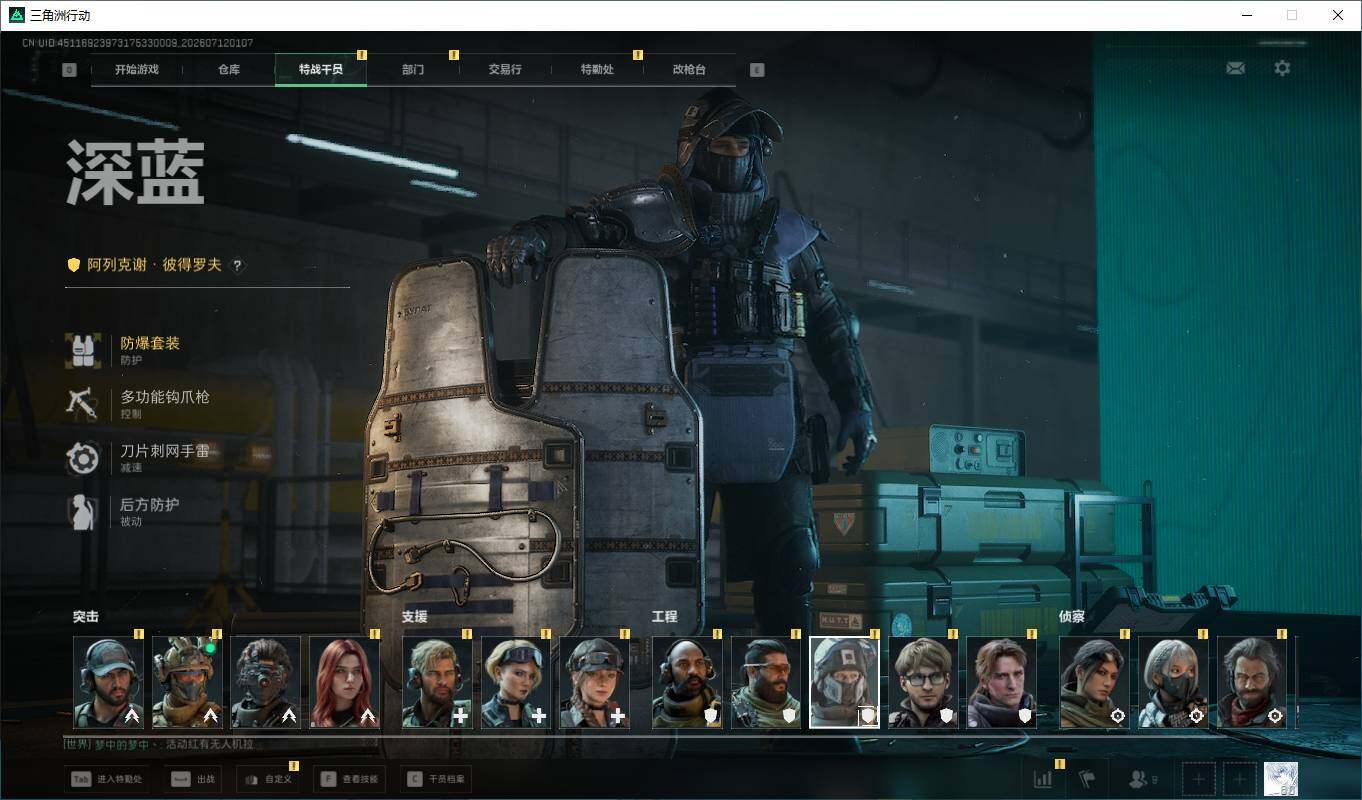Open the mail envelope icon
Viewport: 1362px width, 800px height.
pos(1235,68)
